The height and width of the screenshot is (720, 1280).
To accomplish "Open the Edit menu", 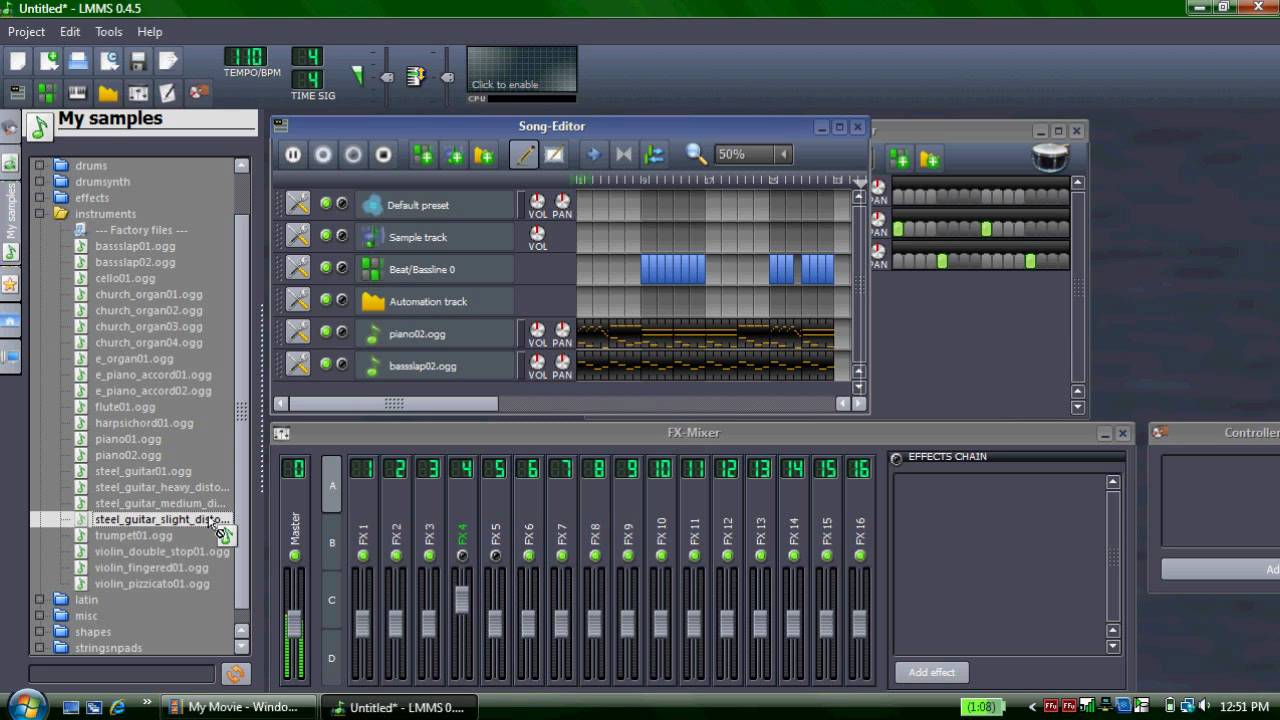I will [x=70, y=32].
